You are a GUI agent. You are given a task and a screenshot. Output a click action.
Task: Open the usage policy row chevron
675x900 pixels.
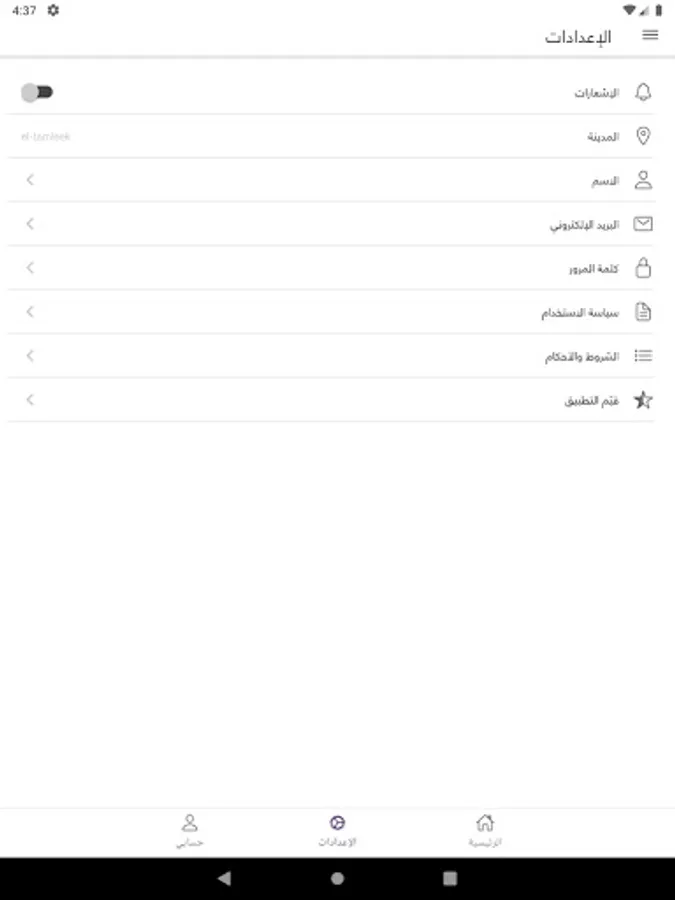[x=30, y=312]
